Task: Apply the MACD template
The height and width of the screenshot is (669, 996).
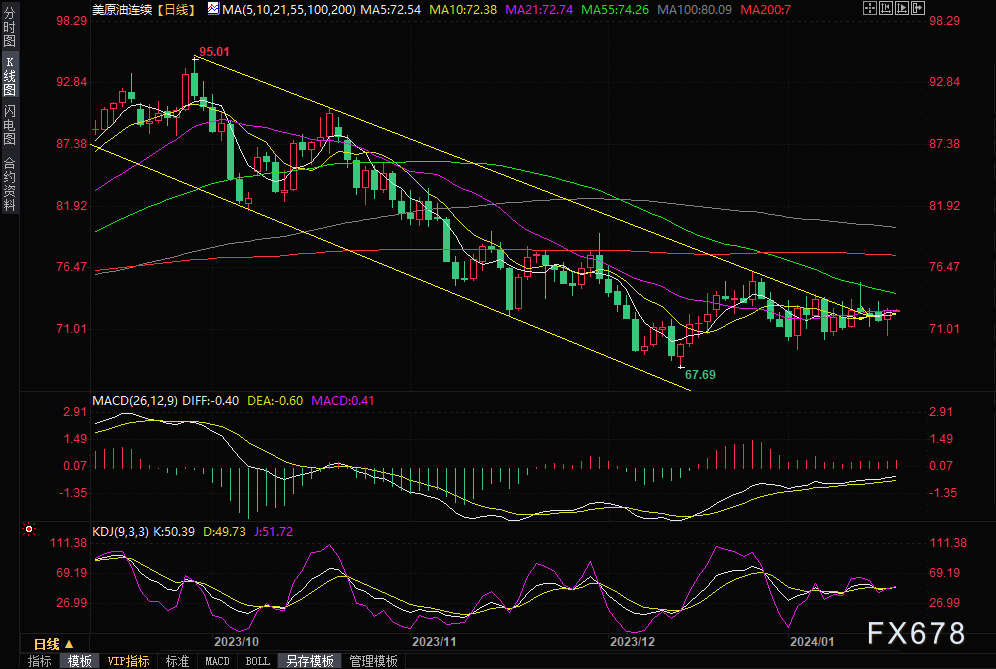Action: [x=217, y=661]
